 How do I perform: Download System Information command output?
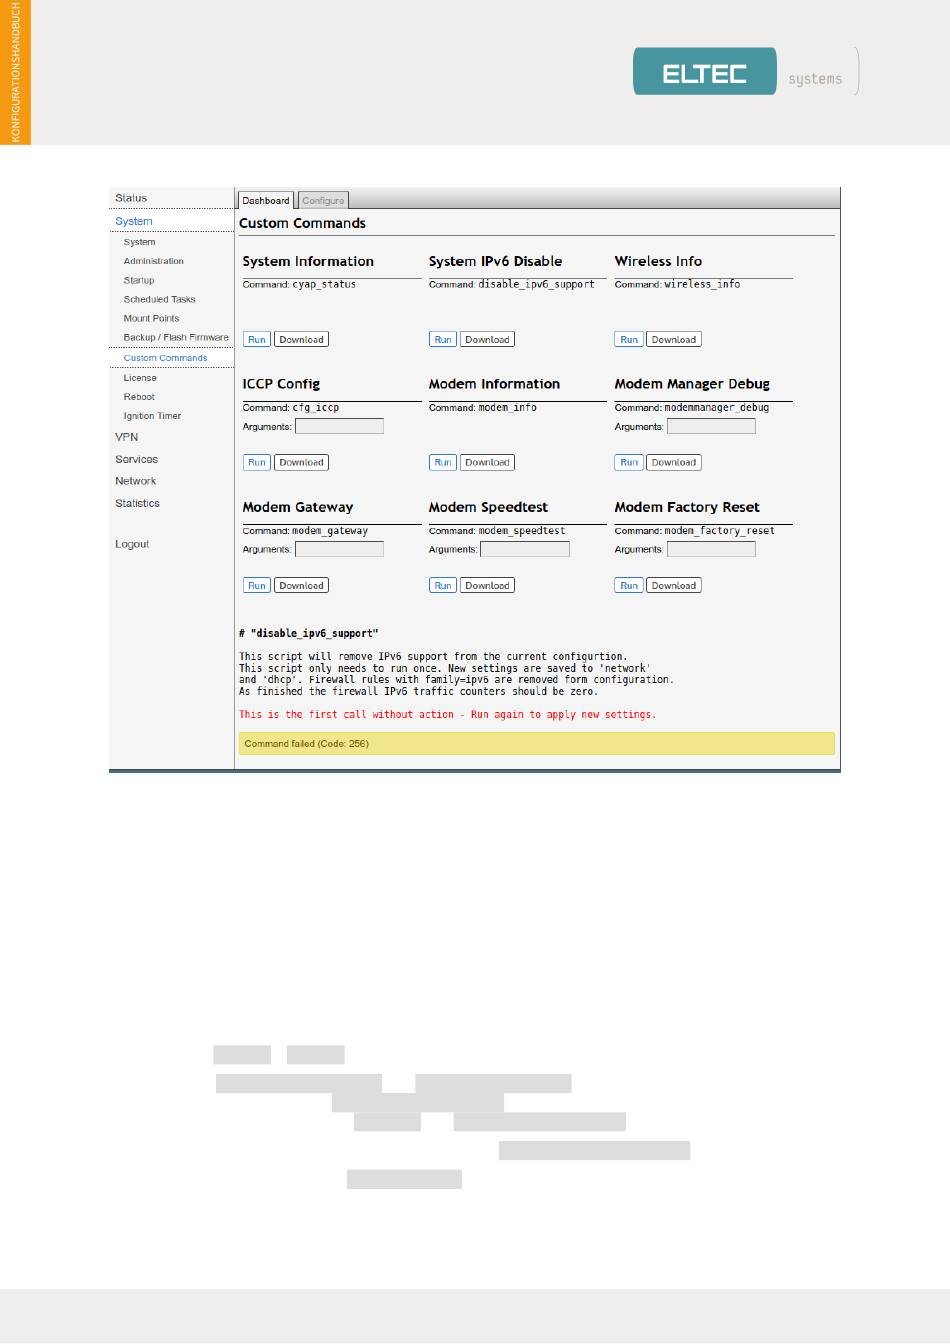pyautogui.click(x=301, y=339)
